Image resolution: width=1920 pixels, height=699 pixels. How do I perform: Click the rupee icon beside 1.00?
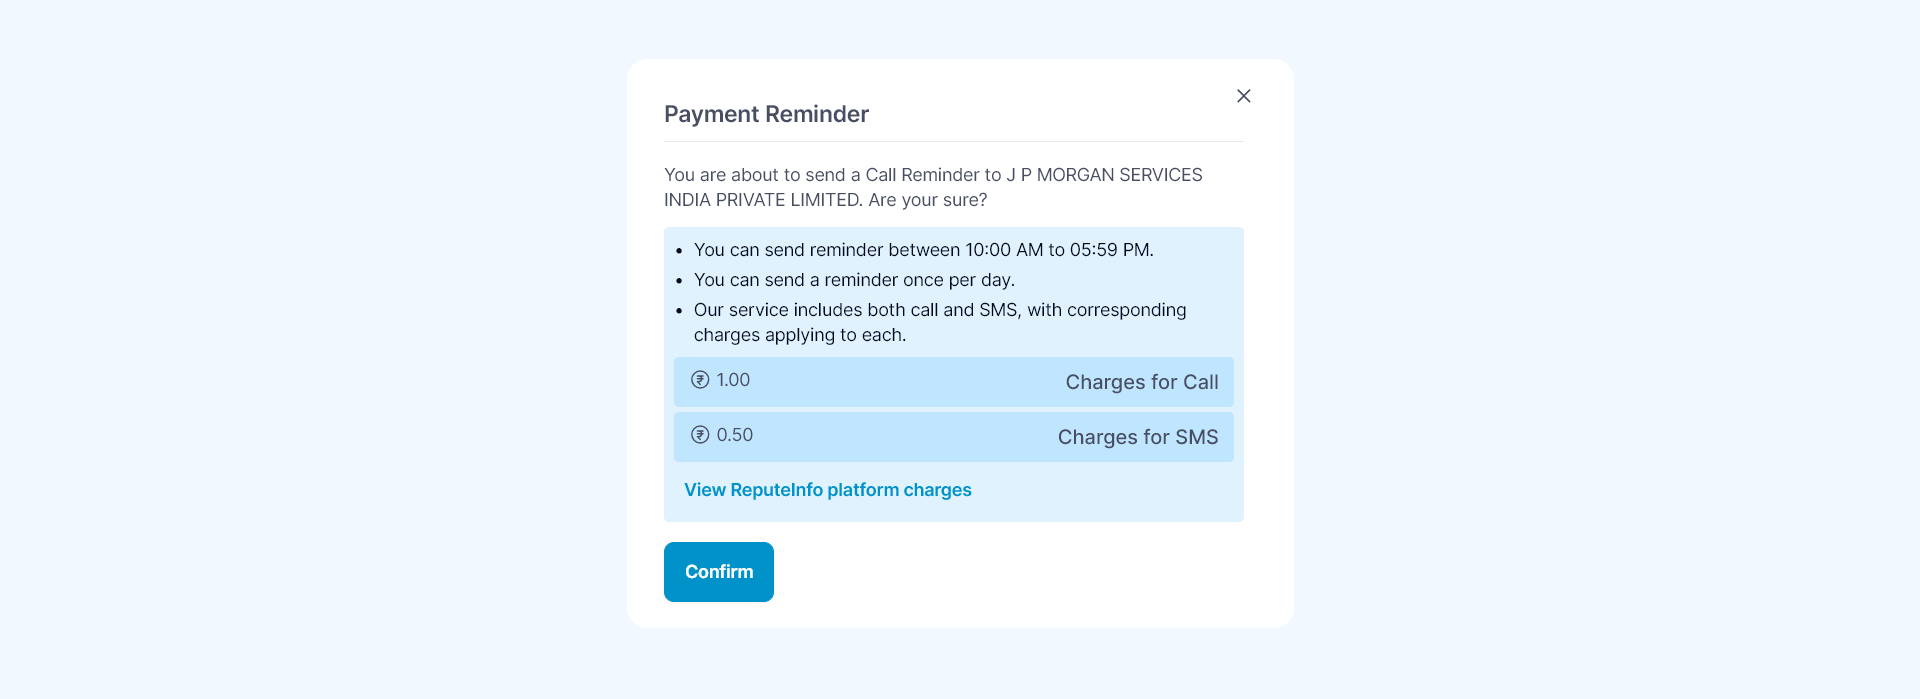pyautogui.click(x=701, y=380)
